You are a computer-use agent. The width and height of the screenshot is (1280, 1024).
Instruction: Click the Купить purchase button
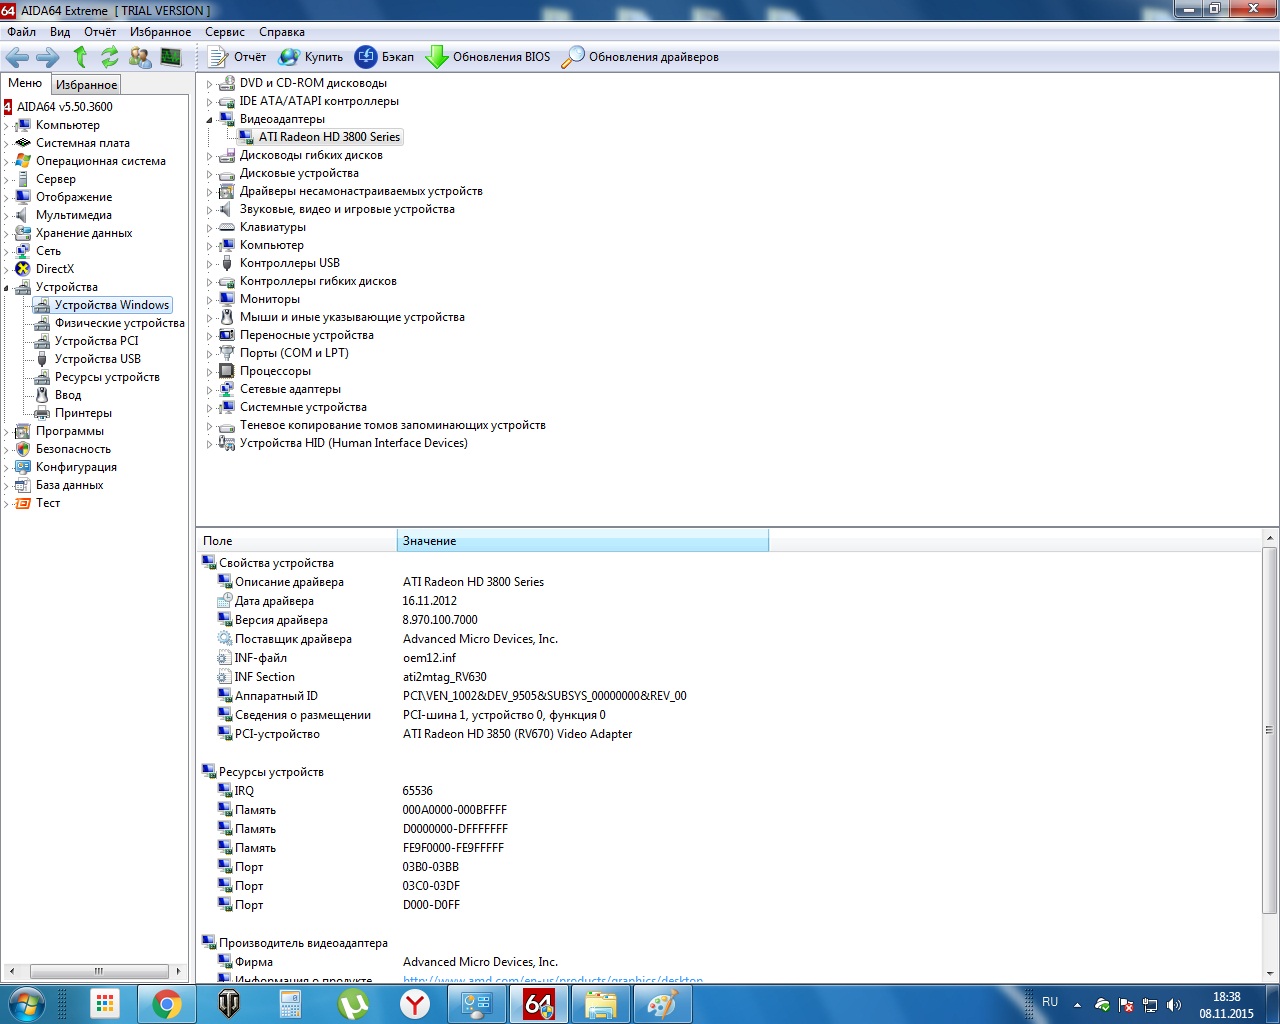pyautogui.click(x=311, y=57)
